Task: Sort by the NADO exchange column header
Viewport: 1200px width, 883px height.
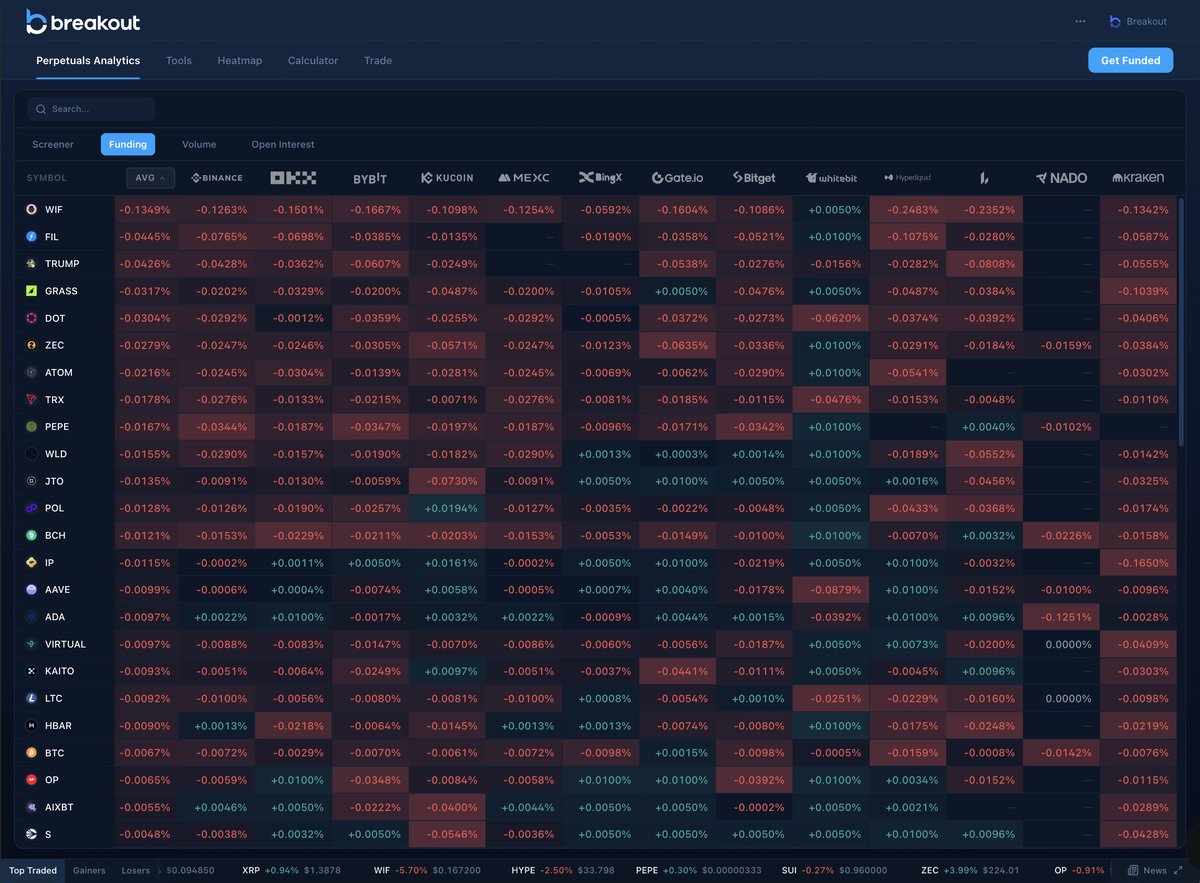Action: tap(1061, 178)
